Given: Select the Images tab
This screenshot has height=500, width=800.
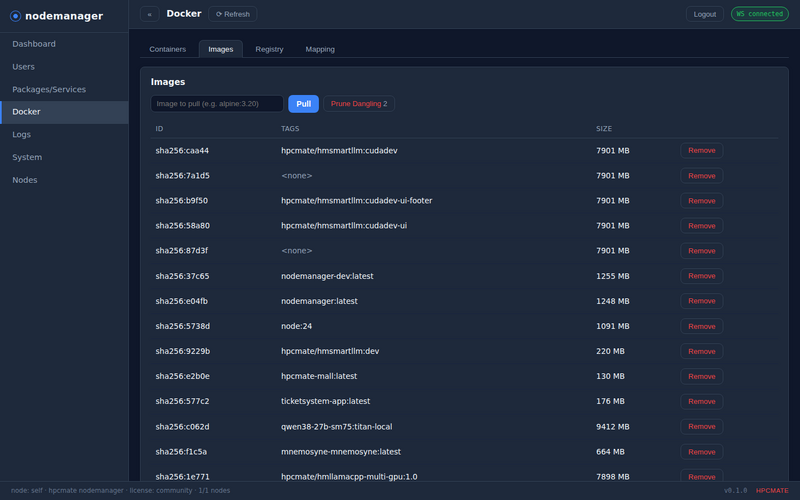Looking at the screenshot, I should tap(220, 49).
